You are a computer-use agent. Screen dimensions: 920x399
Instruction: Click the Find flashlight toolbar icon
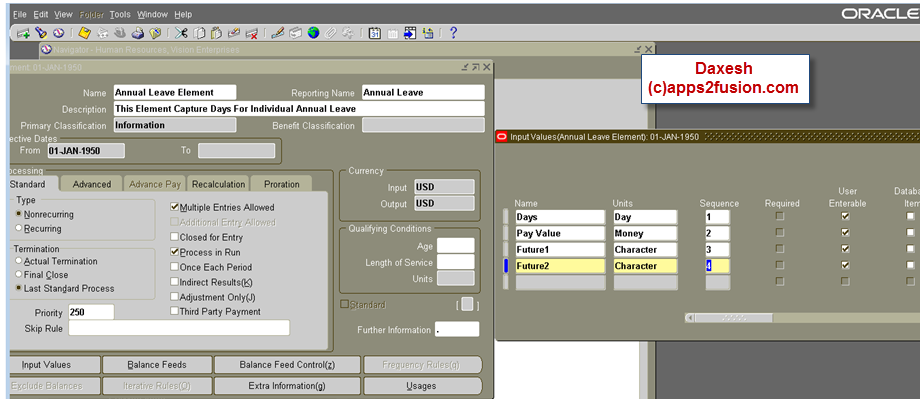pyautogui.click(x=40, y=33)
